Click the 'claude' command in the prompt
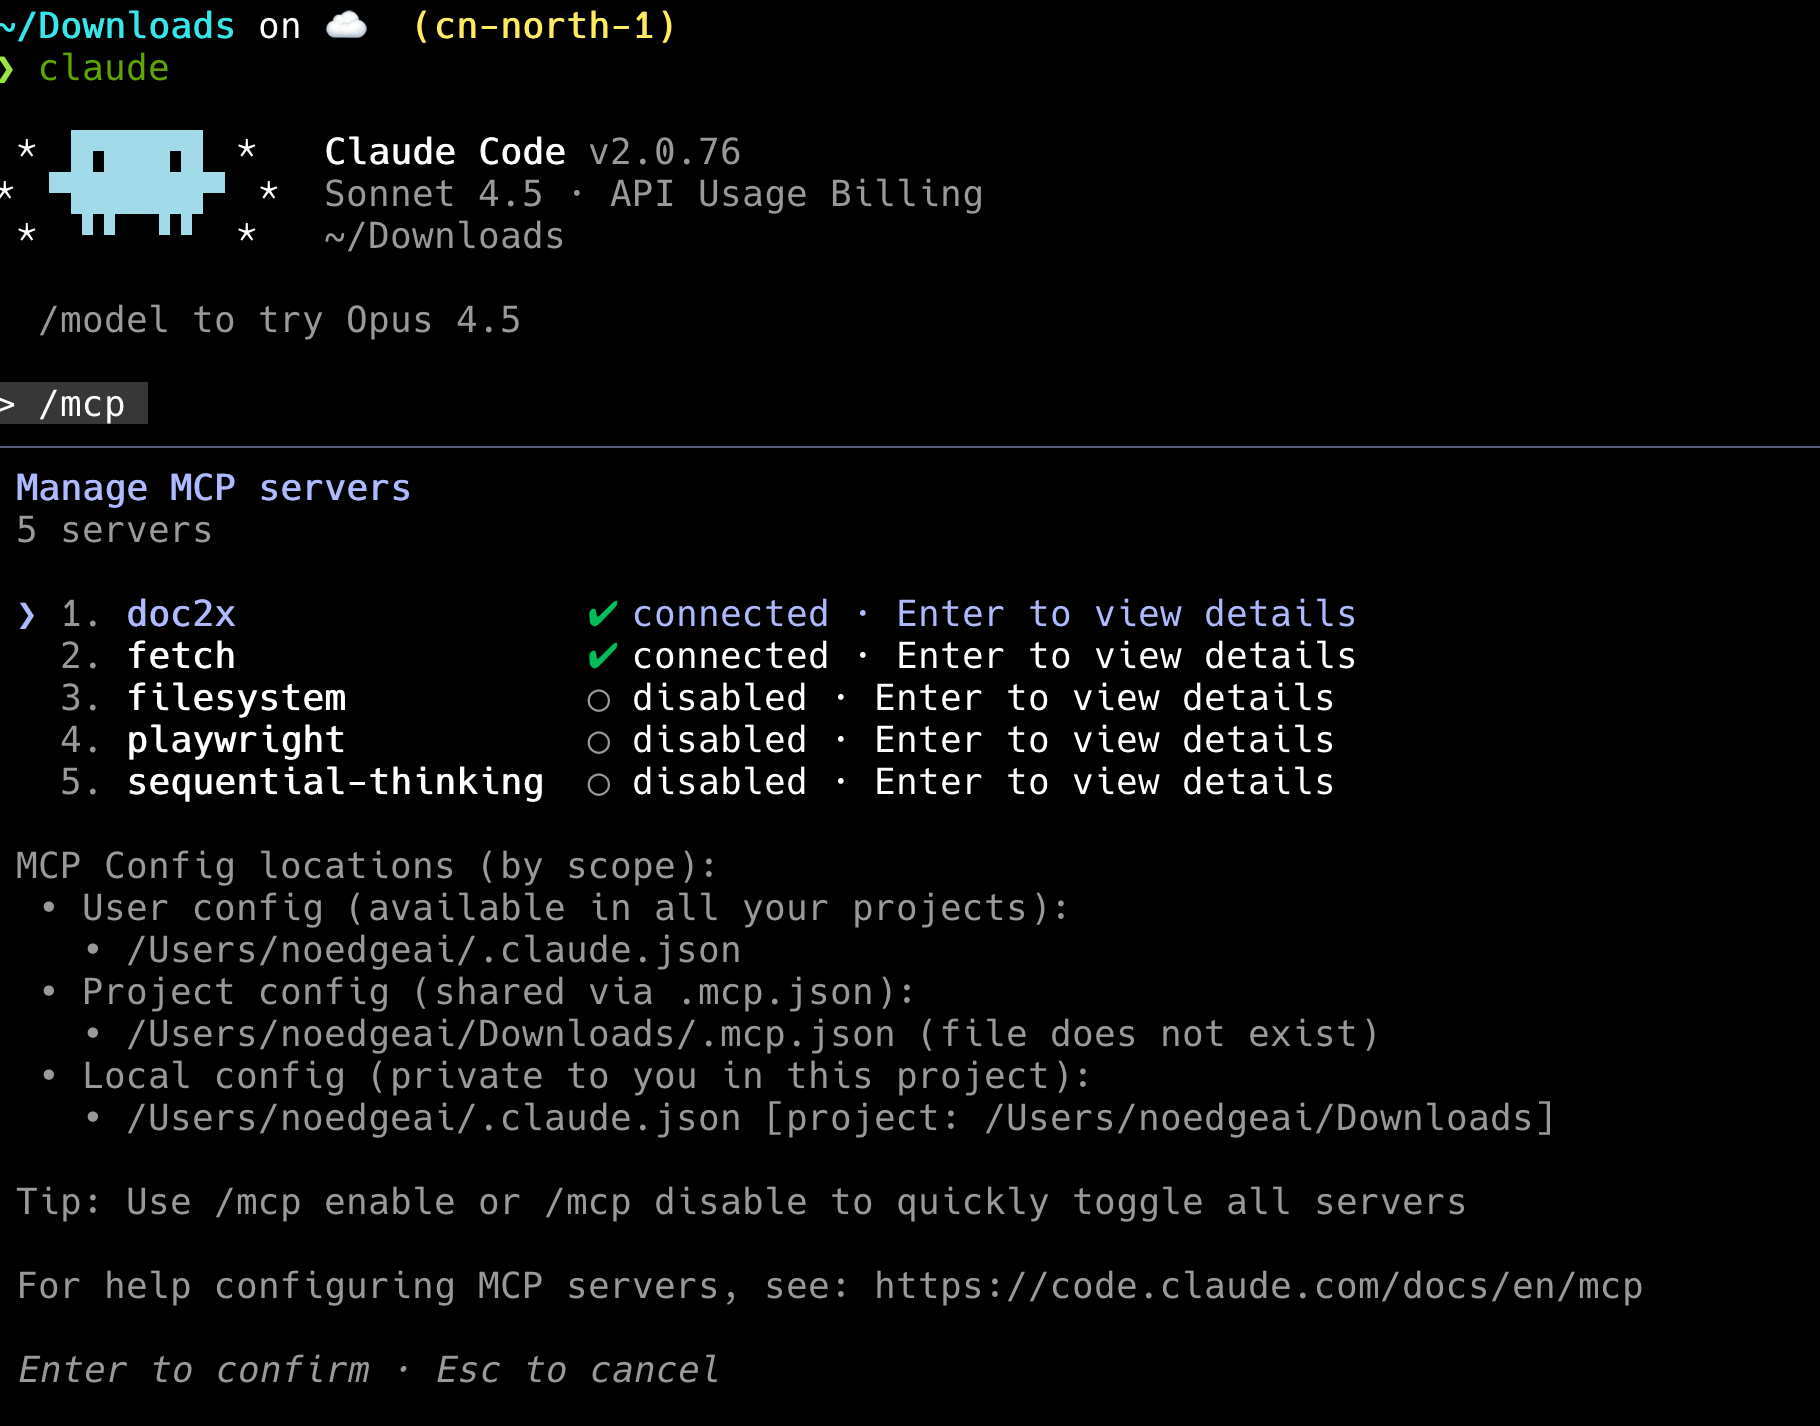The image size is (1820, 1426). pos(104,68)
